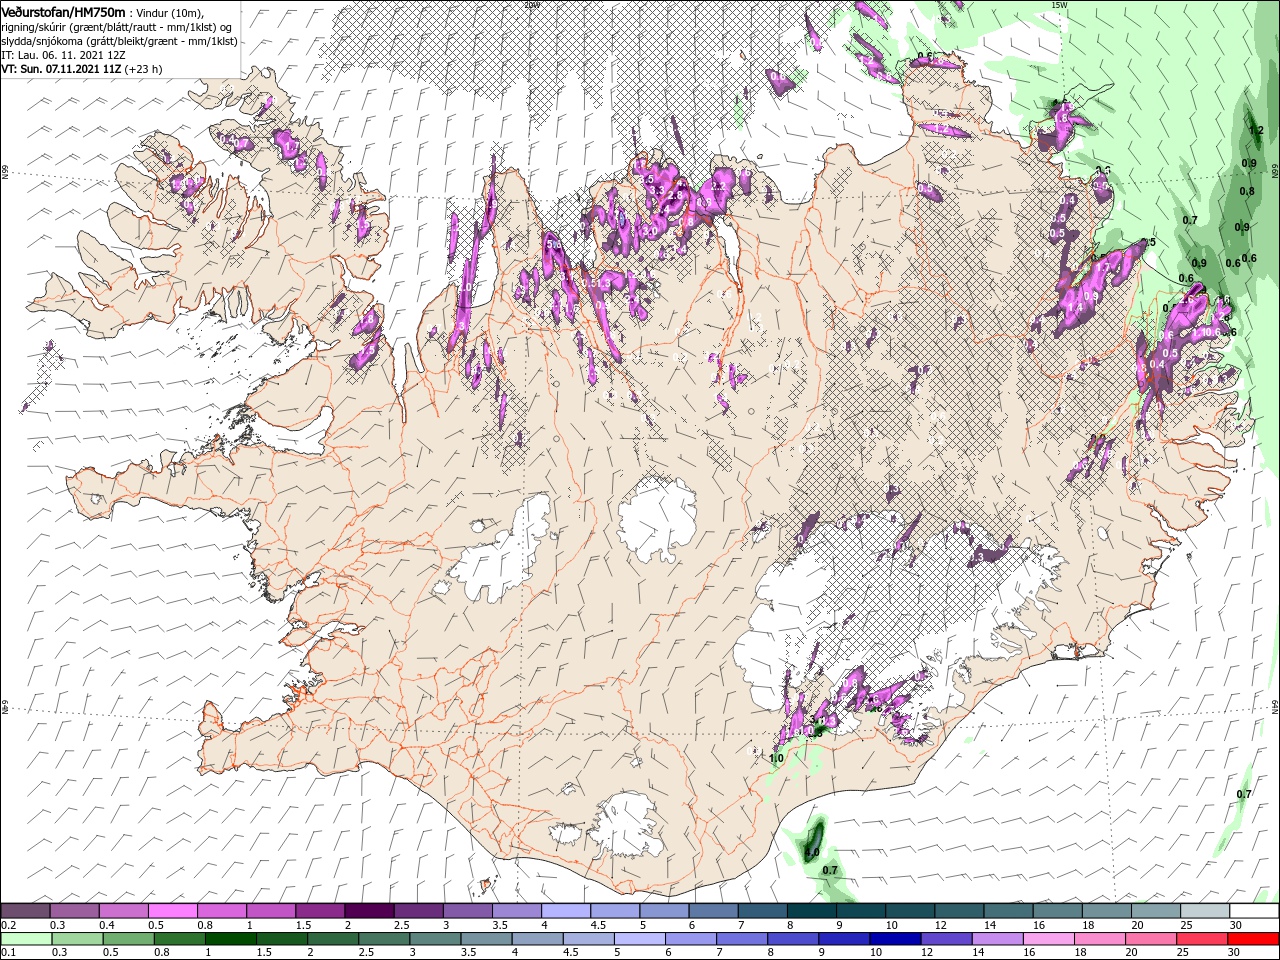This screenshot has height=960, width=1280.
Task: Choose violet 3 swatch in top legend row
Action: tap(466, 911)
